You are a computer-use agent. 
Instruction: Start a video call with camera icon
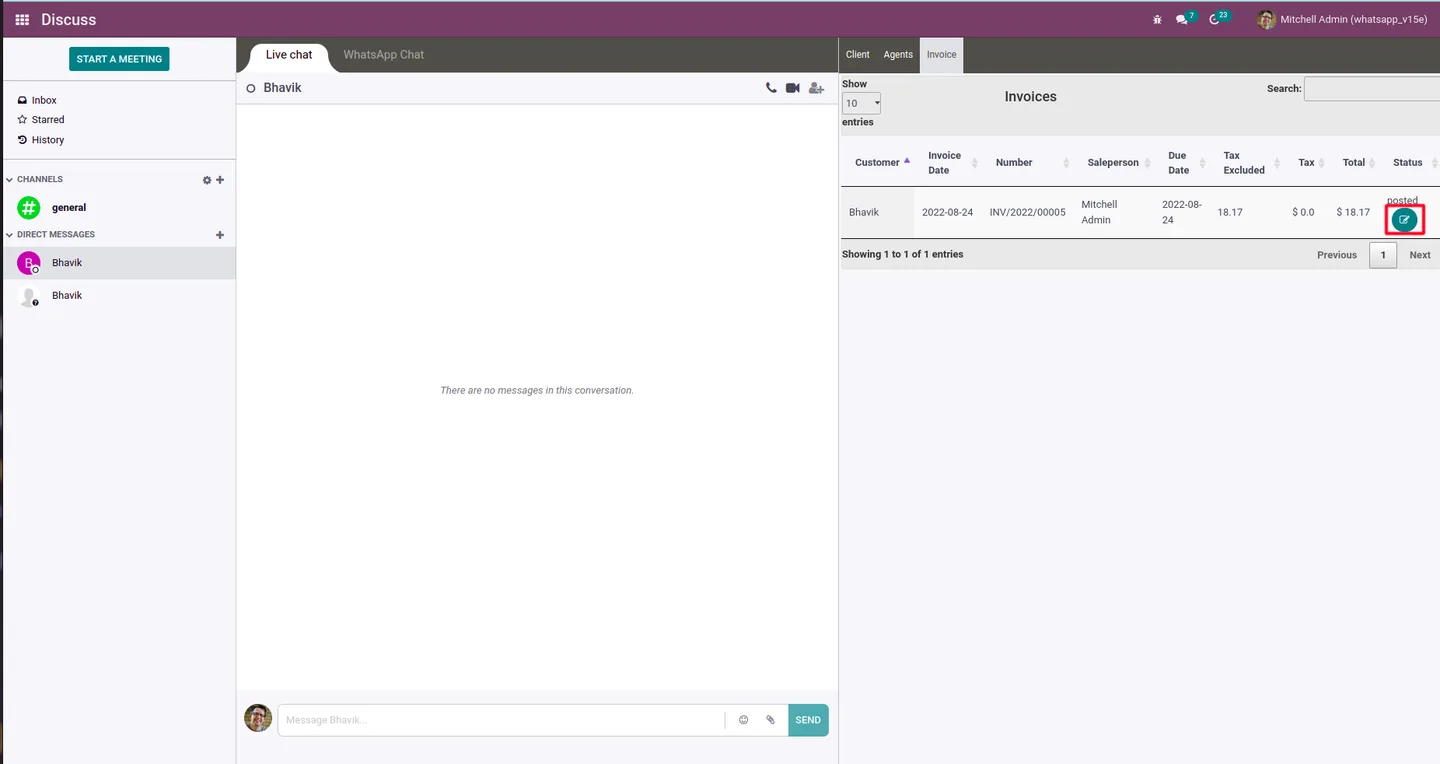tap(793, 88)
